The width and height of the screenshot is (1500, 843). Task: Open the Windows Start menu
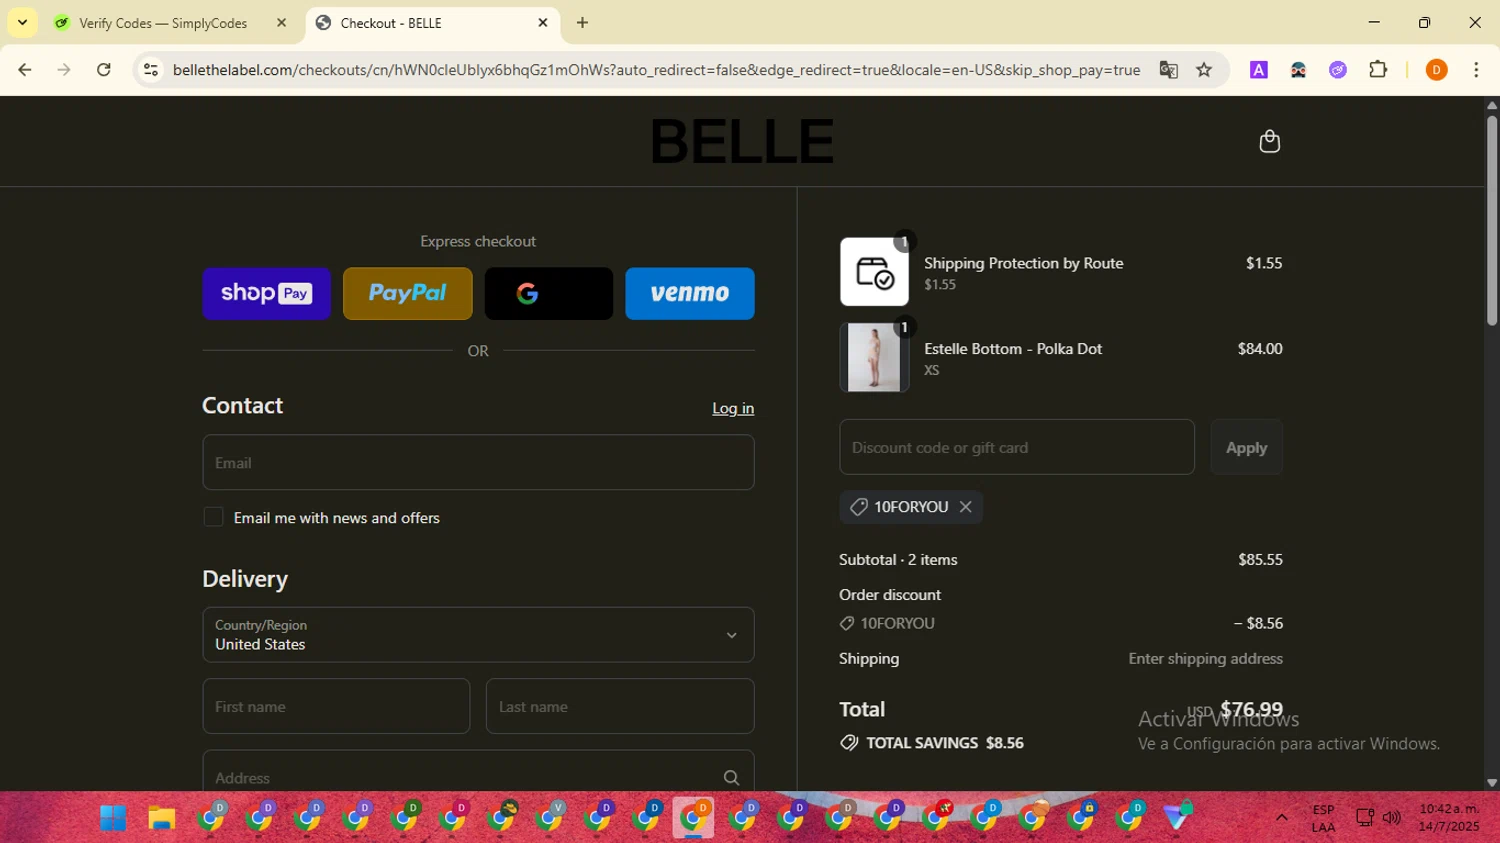tap(113, 818)
